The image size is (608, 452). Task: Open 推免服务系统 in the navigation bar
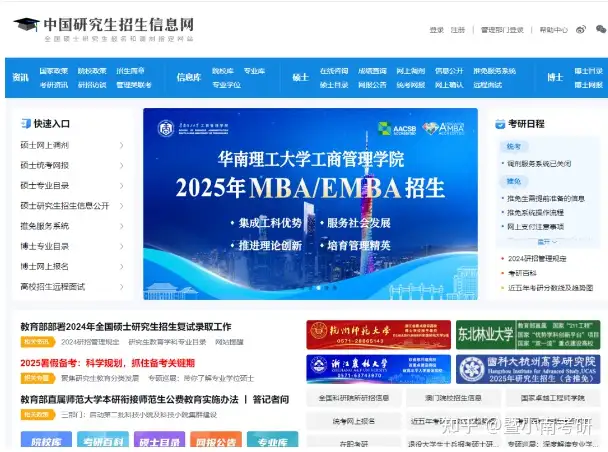click(494, 71)
